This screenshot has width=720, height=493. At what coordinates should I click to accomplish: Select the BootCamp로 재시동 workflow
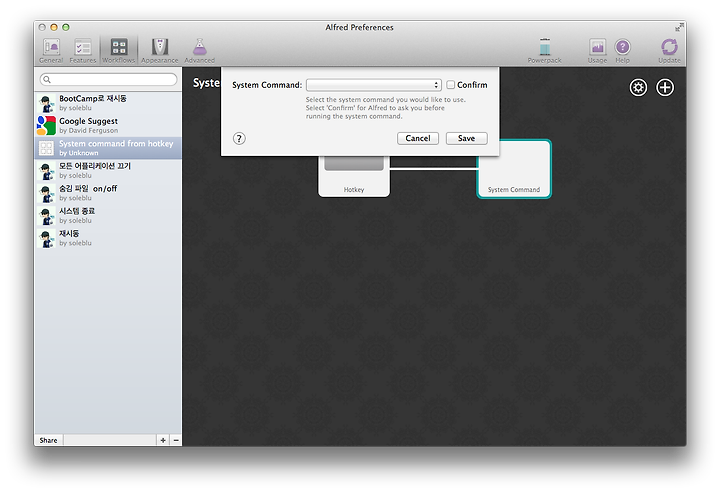(108, 103)
